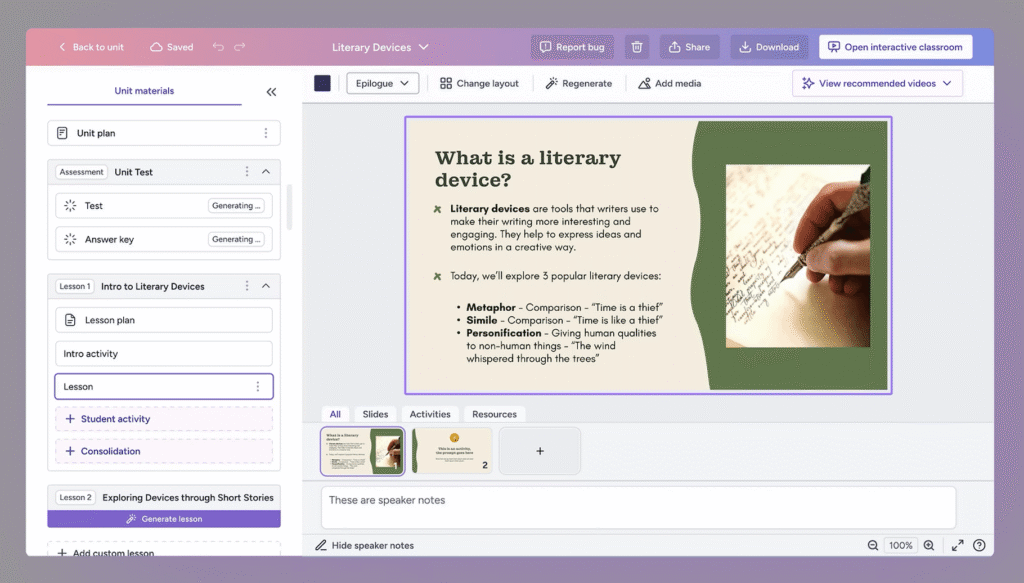Add a Consolidation

pyautogui.click(x=164, y=451)
